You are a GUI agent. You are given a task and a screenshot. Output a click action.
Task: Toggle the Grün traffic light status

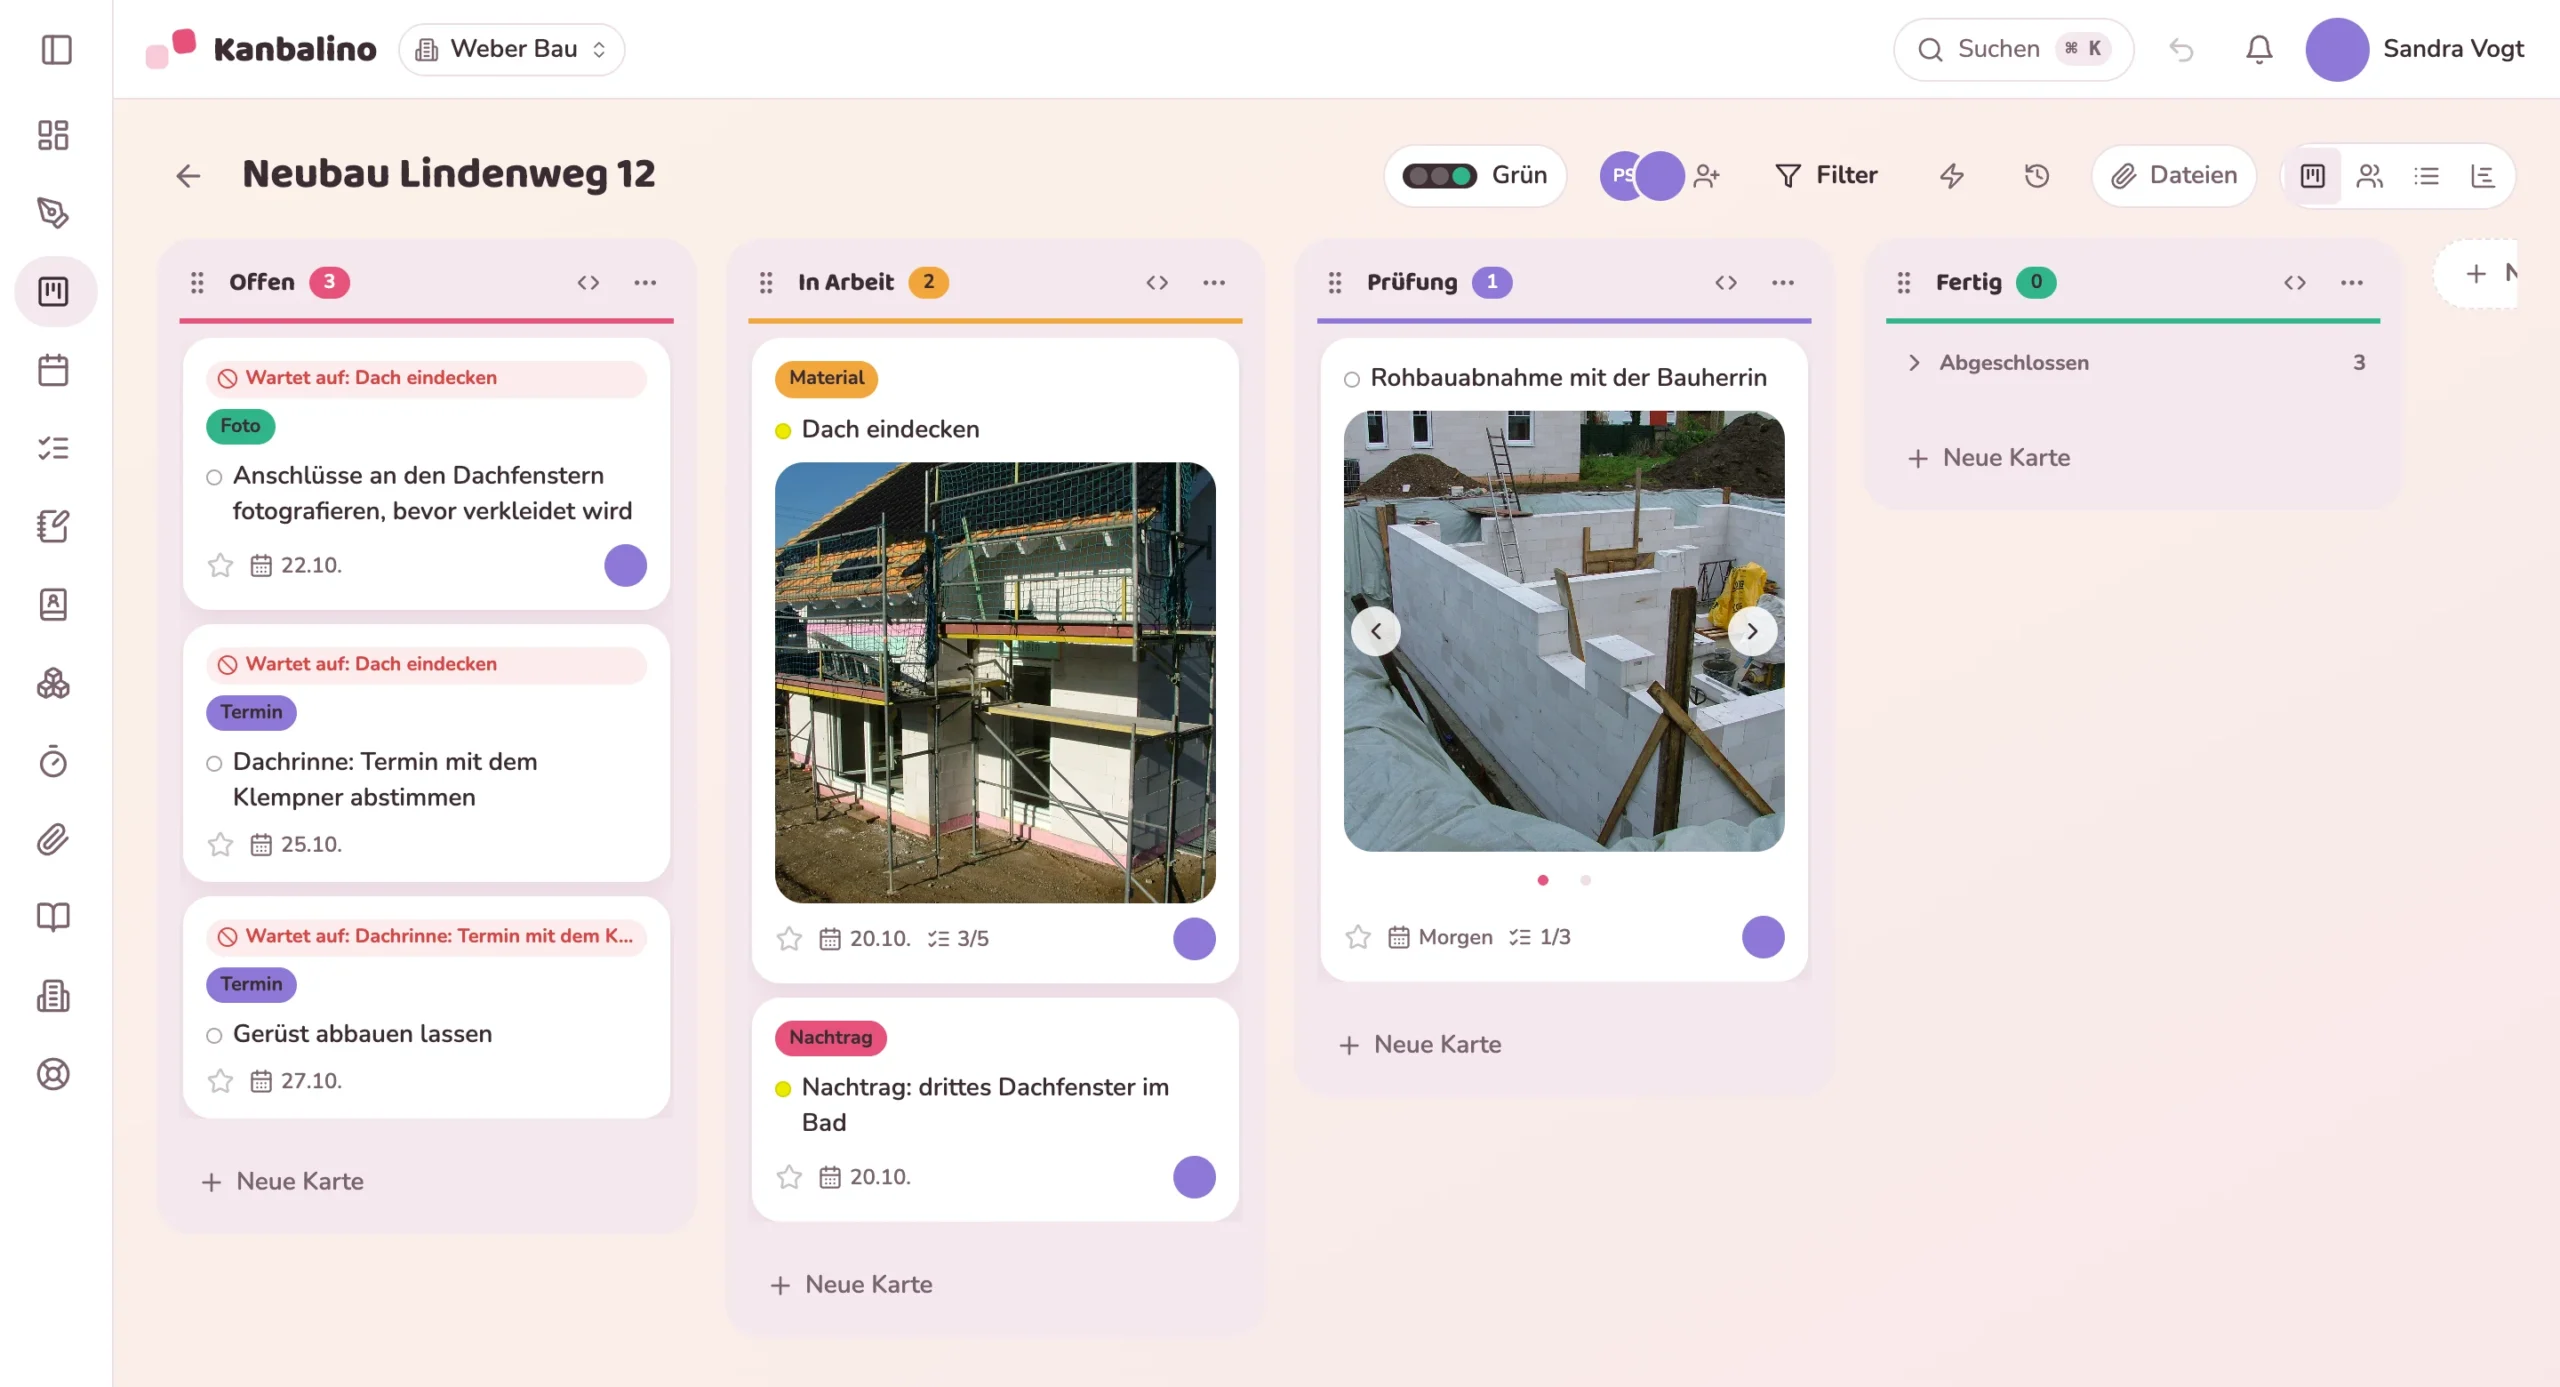click(x=1475, y=176)
